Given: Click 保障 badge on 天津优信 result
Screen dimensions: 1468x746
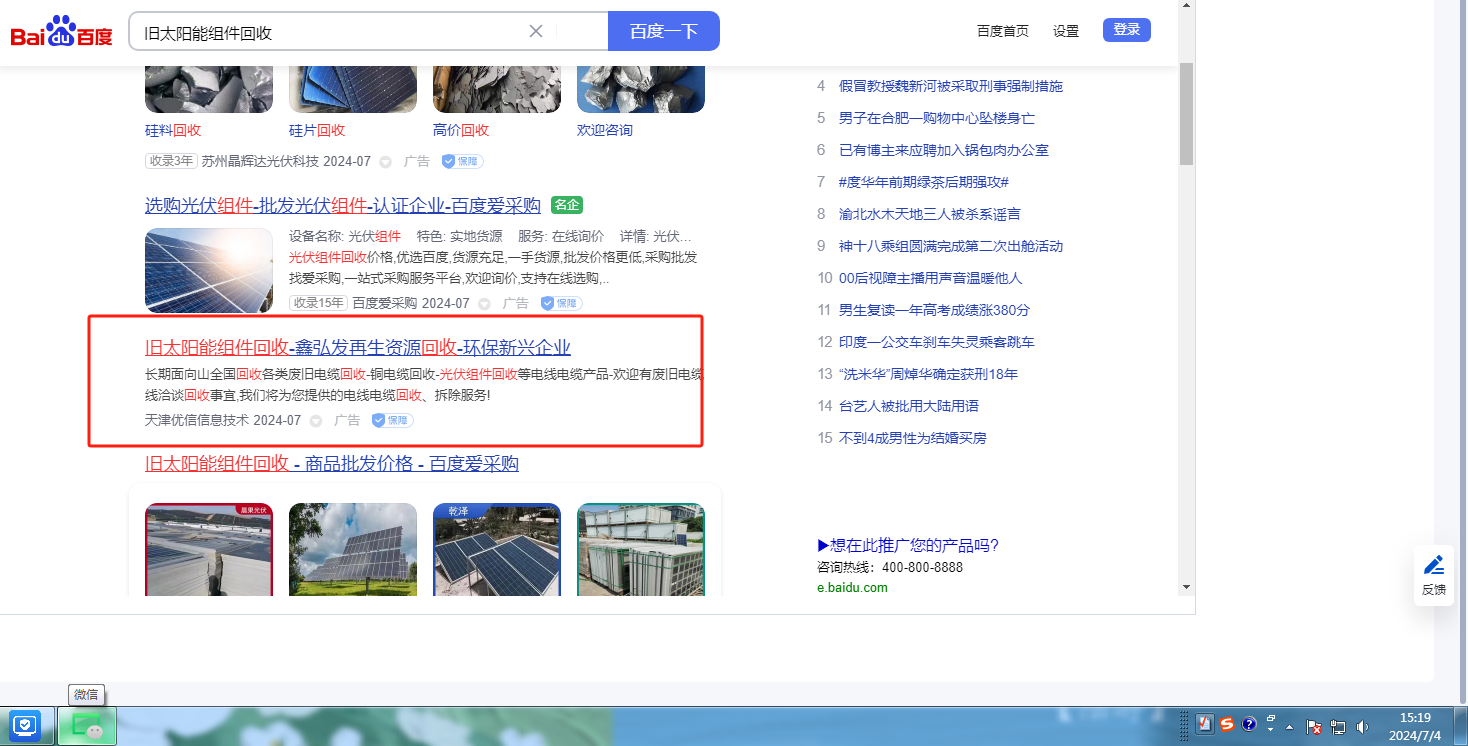Looking at the screenshot, I should 392,420.
